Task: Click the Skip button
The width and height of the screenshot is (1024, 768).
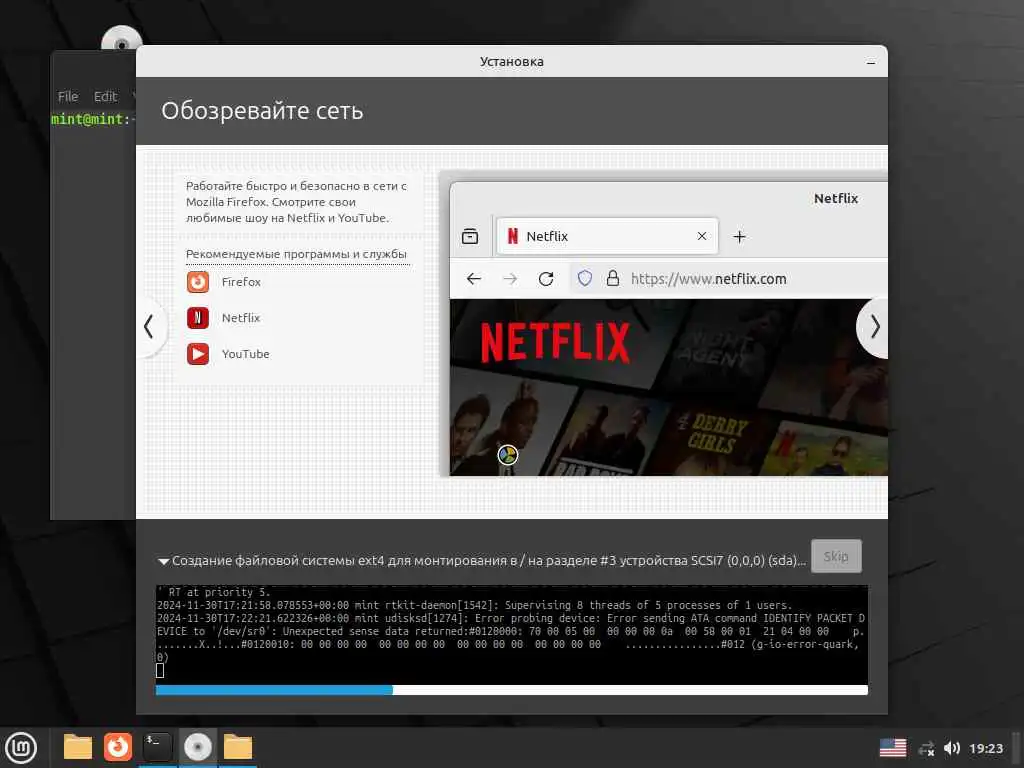Action: click(836, 556)
